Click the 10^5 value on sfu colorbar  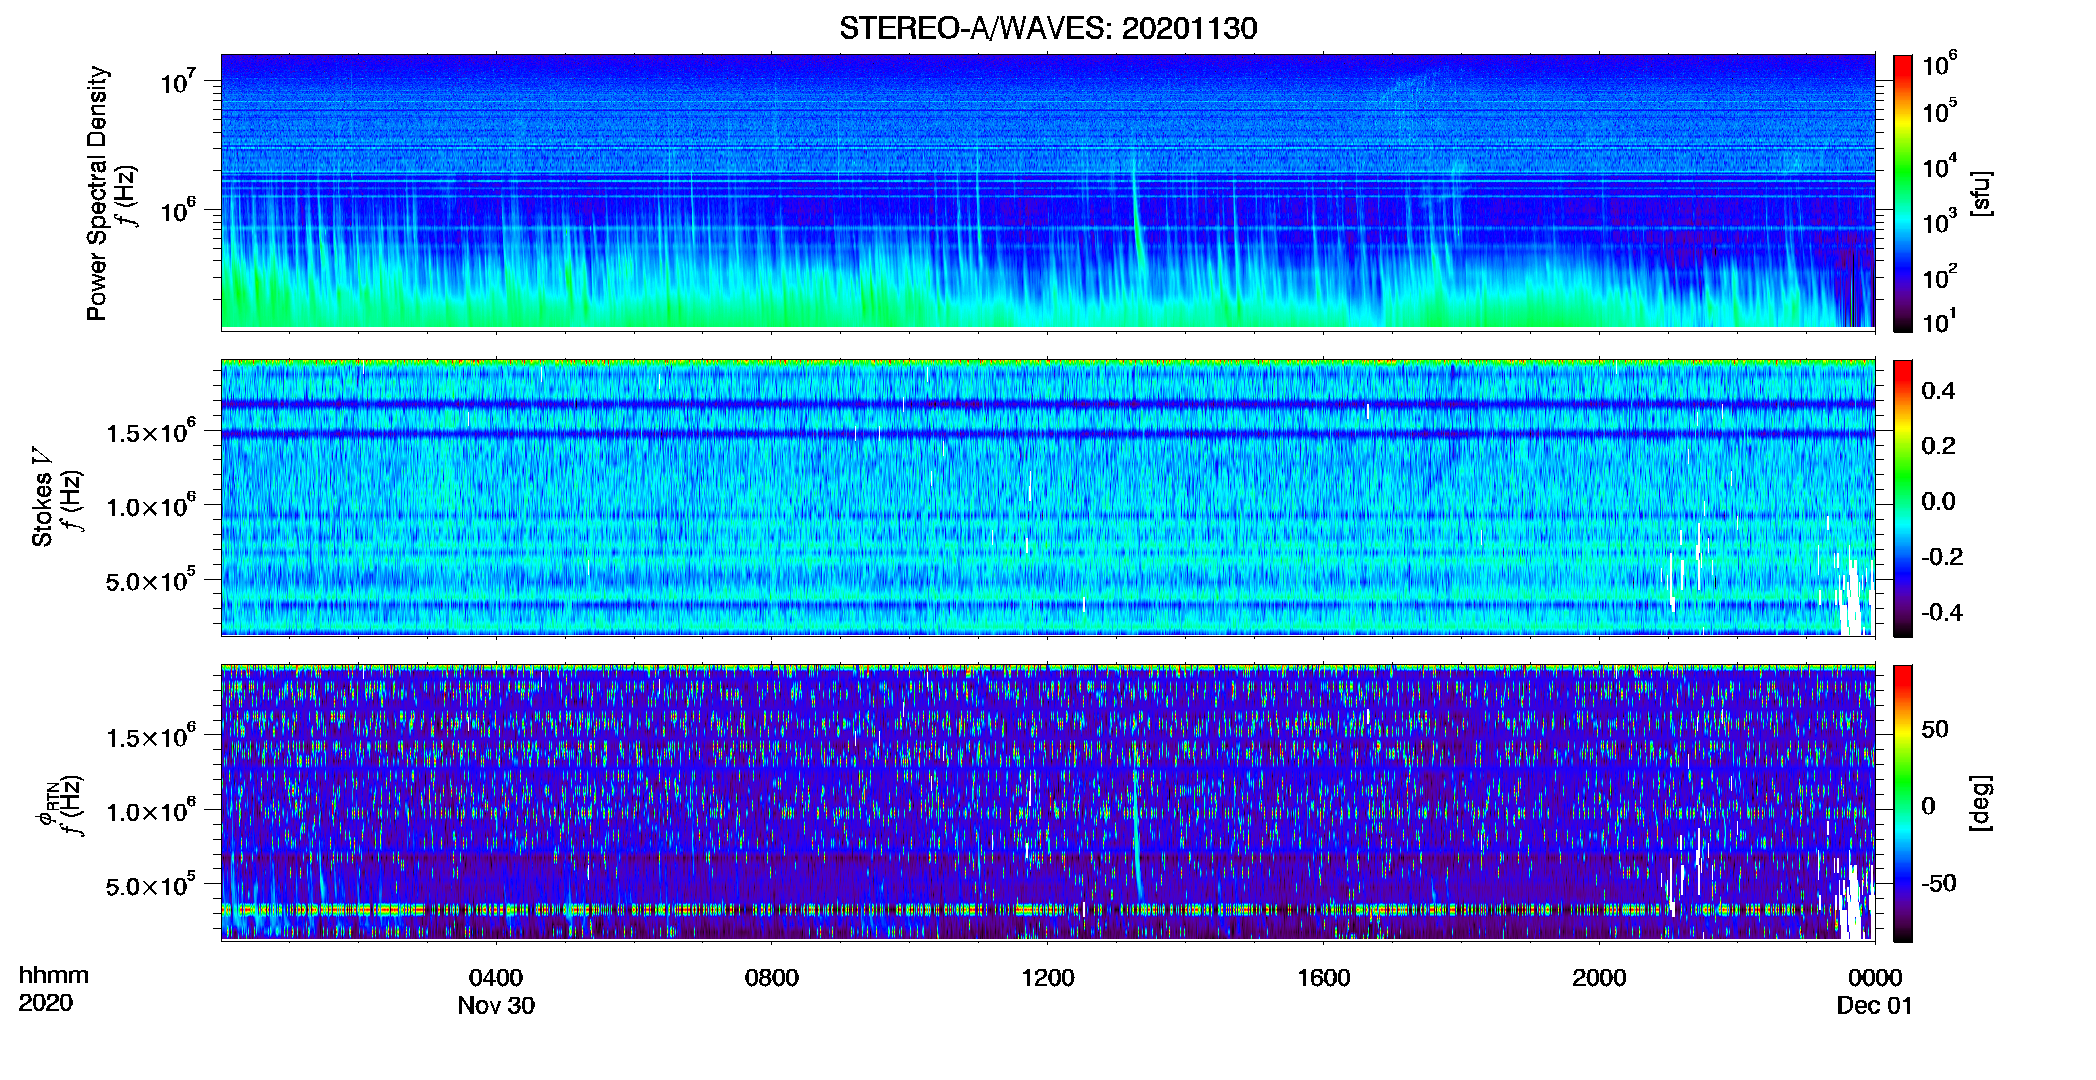click(x=1940, y=111)
